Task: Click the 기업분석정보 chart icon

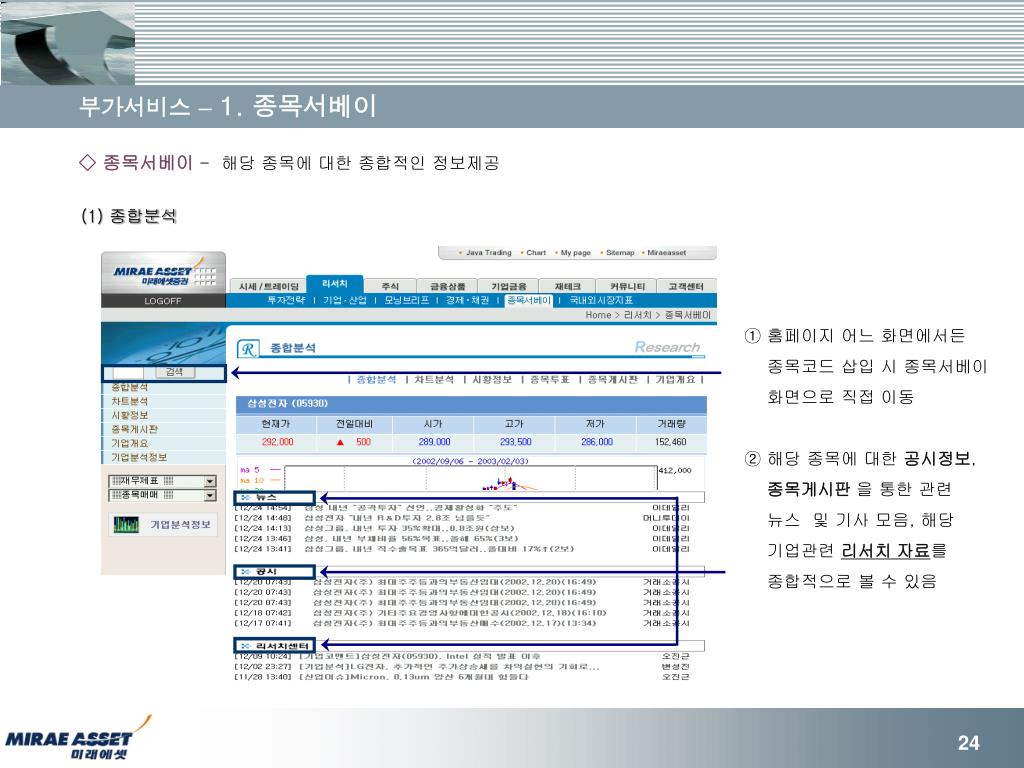Action: click(126, 524)
